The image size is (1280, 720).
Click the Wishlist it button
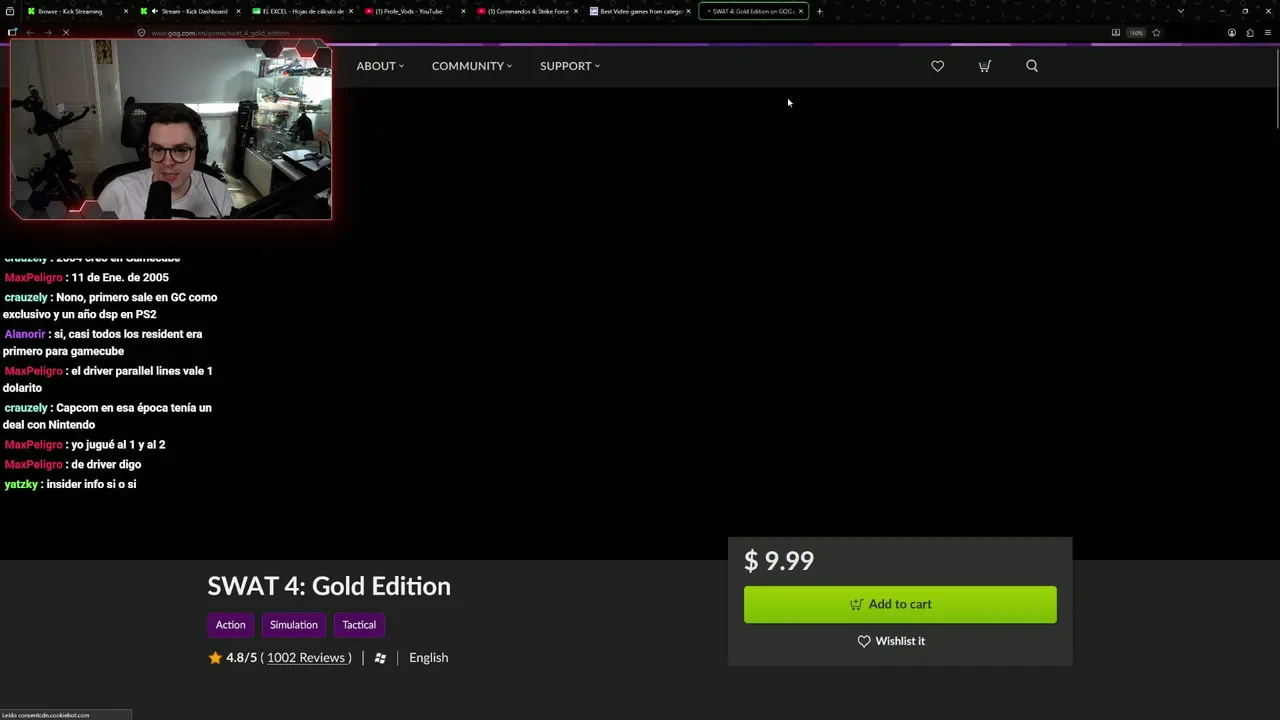(x=891, y=641)
